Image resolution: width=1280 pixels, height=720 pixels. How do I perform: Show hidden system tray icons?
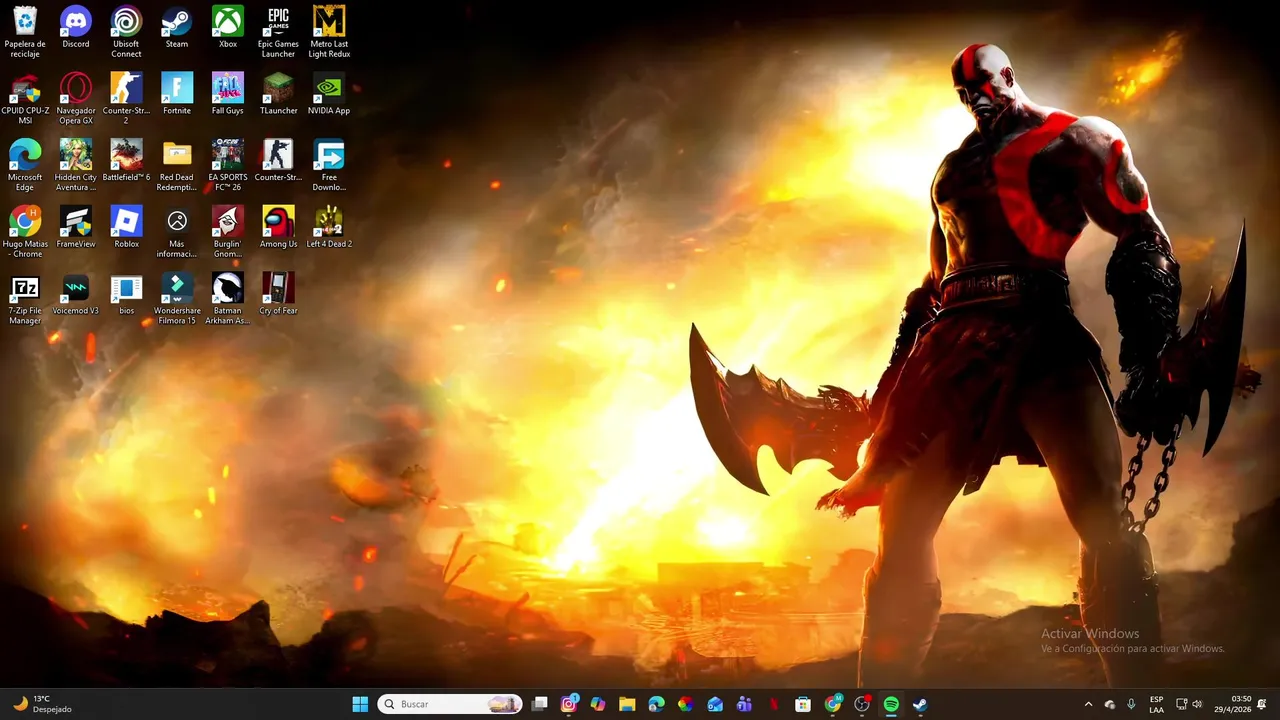click(1088, 704)
